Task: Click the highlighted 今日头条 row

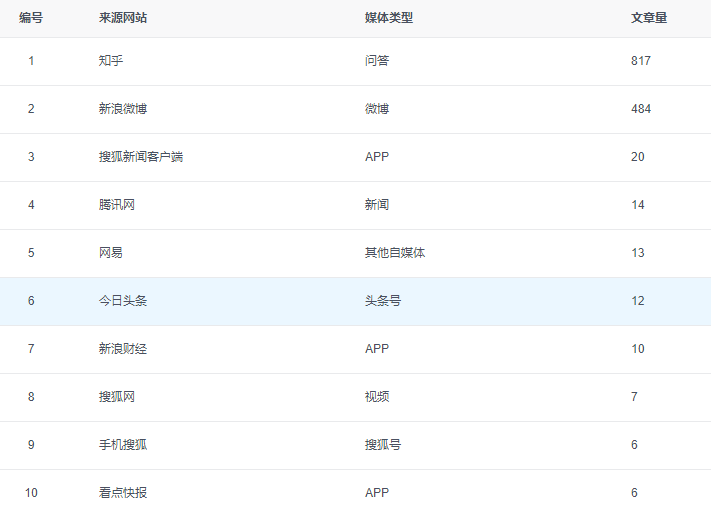Action: tap(123, 301)
